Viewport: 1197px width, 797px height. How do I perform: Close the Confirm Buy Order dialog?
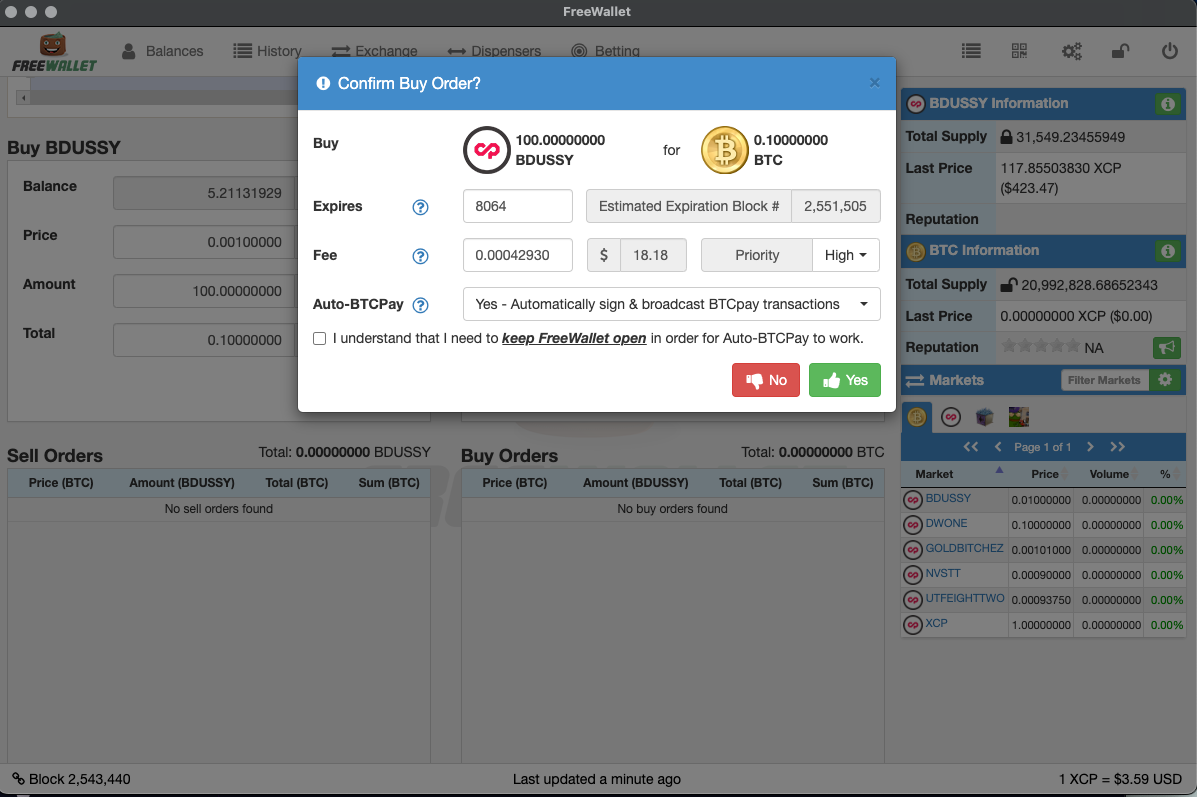coord(875,82)
